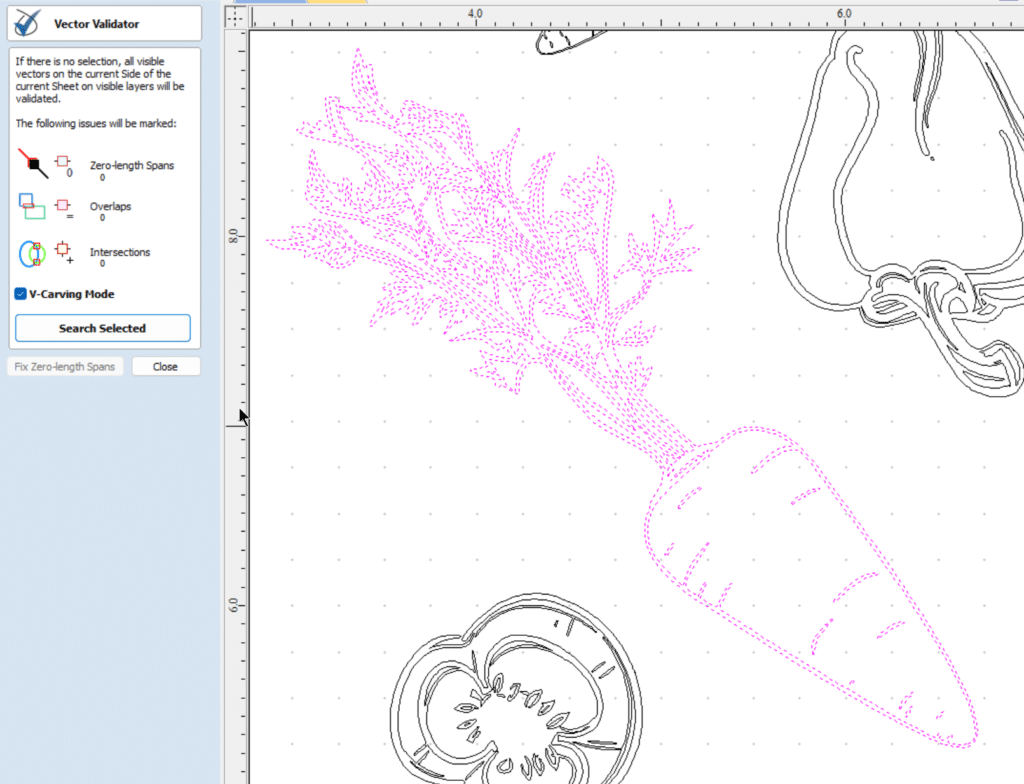Toggle the V-Carving Mode checkbox
Image resolution: width=1024 pixels, height=784 pixels.
(21, 294)
